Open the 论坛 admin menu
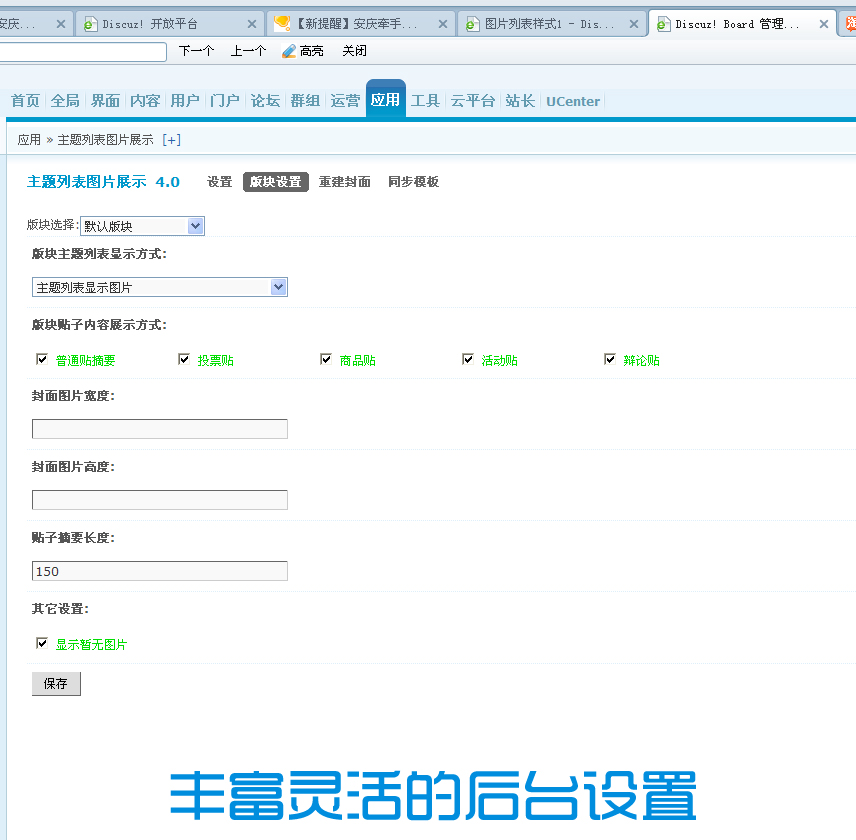 pos(265,101)
